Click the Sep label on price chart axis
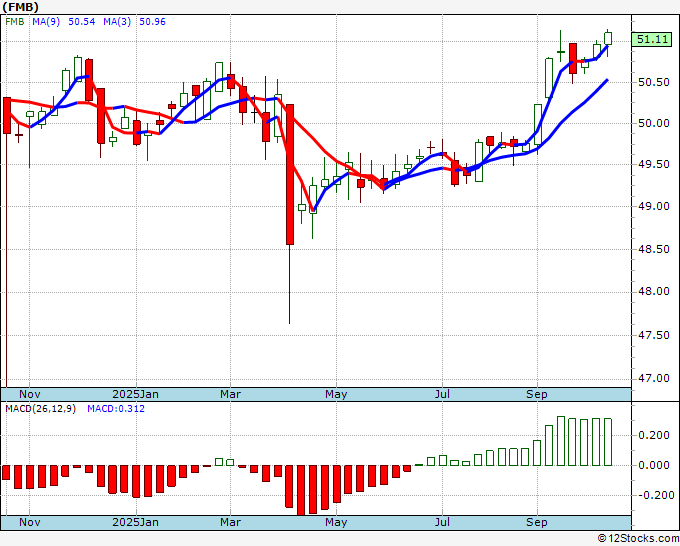 (x=537, y=394)
